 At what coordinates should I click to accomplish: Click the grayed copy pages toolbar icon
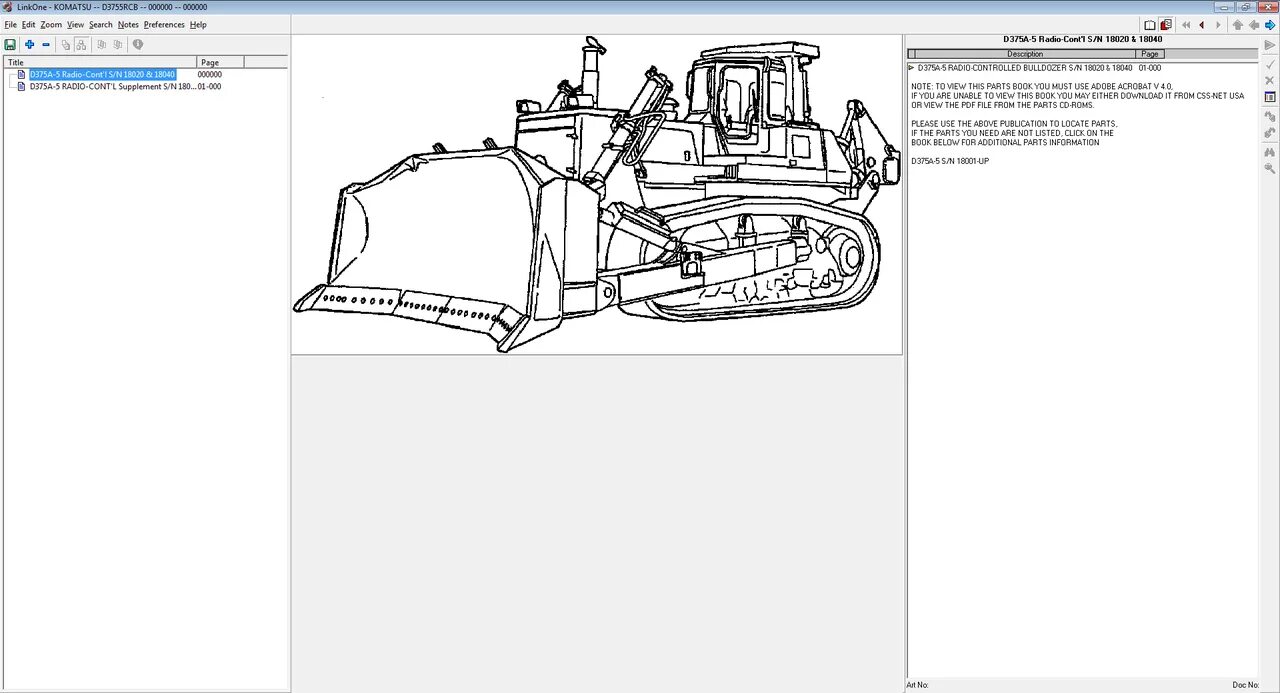66,44
